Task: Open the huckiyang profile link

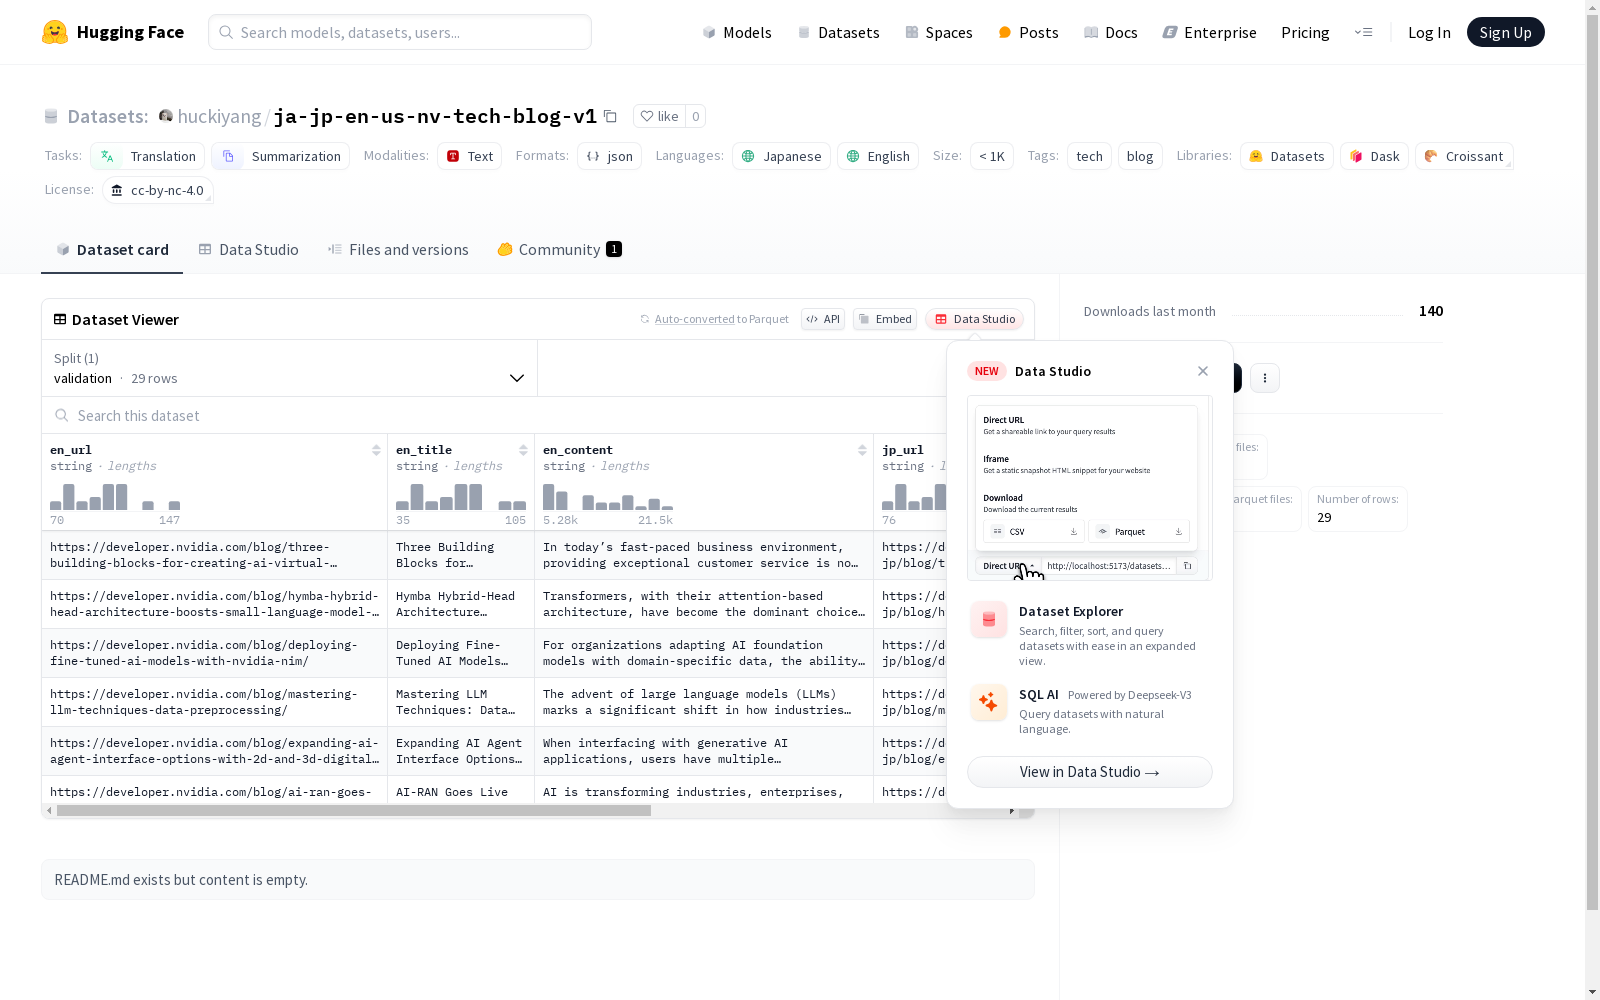Action: pos(219,116)
